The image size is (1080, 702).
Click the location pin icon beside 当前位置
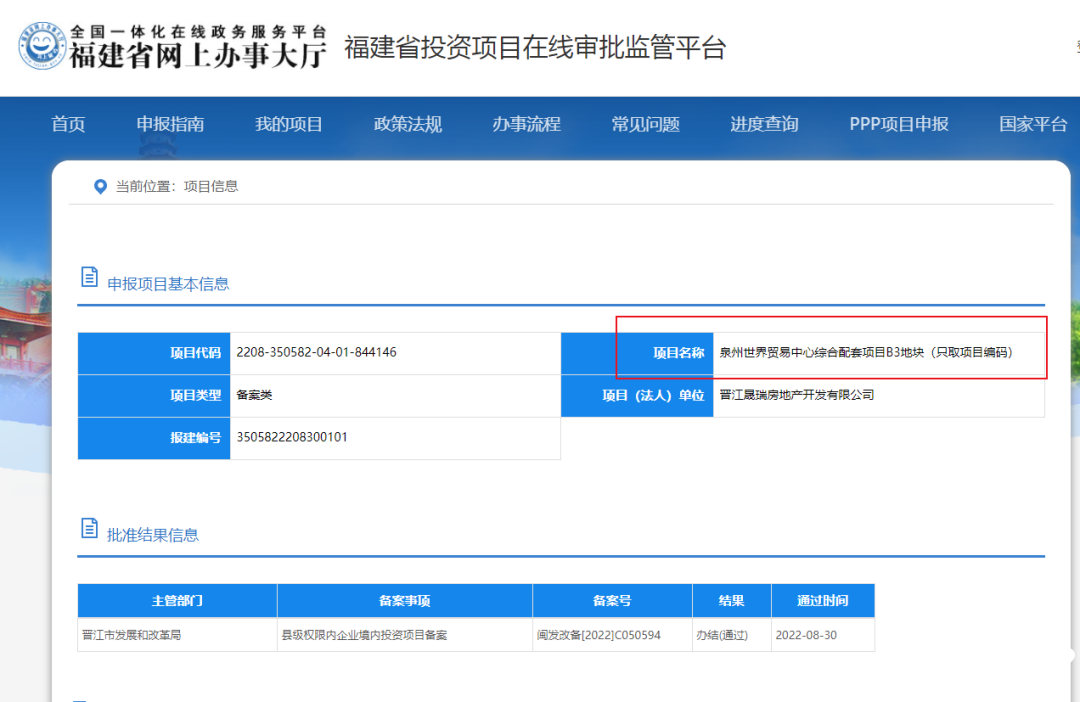pyautogui.click(x=101, y=187)
